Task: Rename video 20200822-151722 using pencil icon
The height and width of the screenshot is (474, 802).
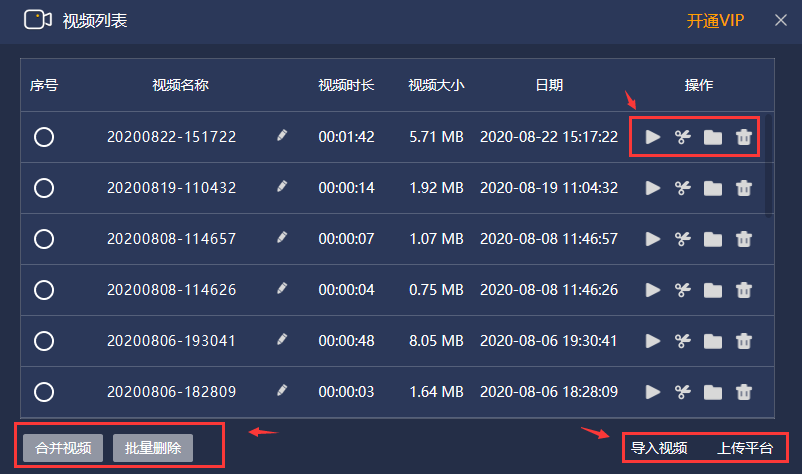Action: click(x=282, y=136)
